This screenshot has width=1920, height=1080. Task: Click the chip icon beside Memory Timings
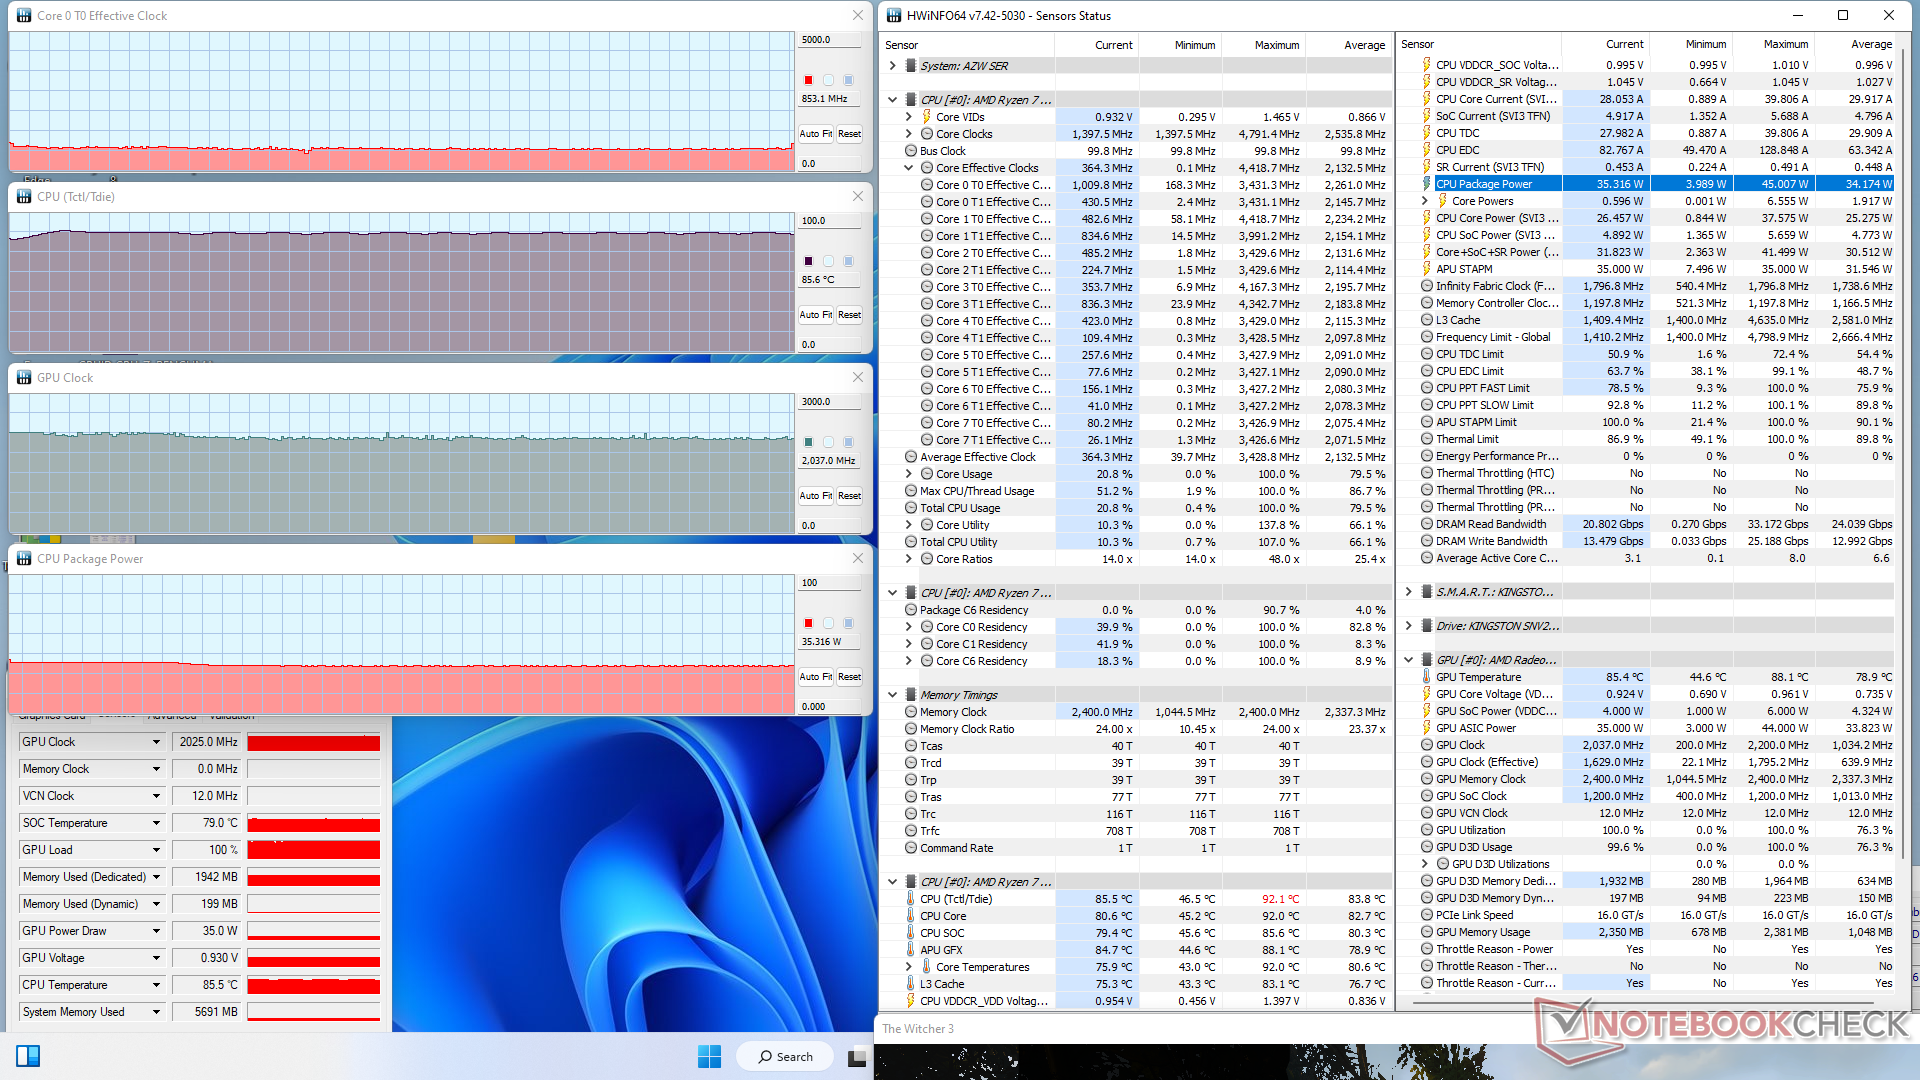point(911,695)
